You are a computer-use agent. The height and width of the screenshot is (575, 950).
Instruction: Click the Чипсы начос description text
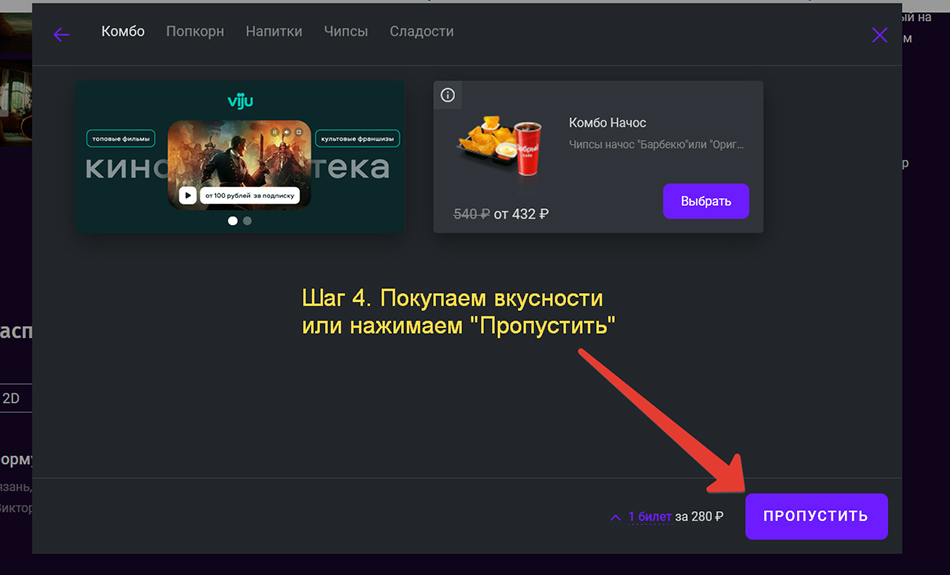point(656,145)
